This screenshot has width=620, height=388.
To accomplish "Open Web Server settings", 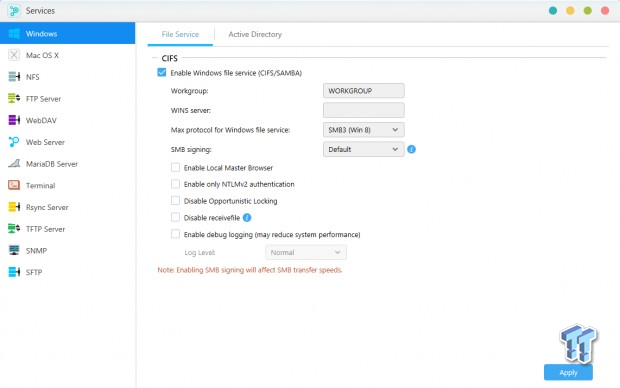I will [68, 142].
